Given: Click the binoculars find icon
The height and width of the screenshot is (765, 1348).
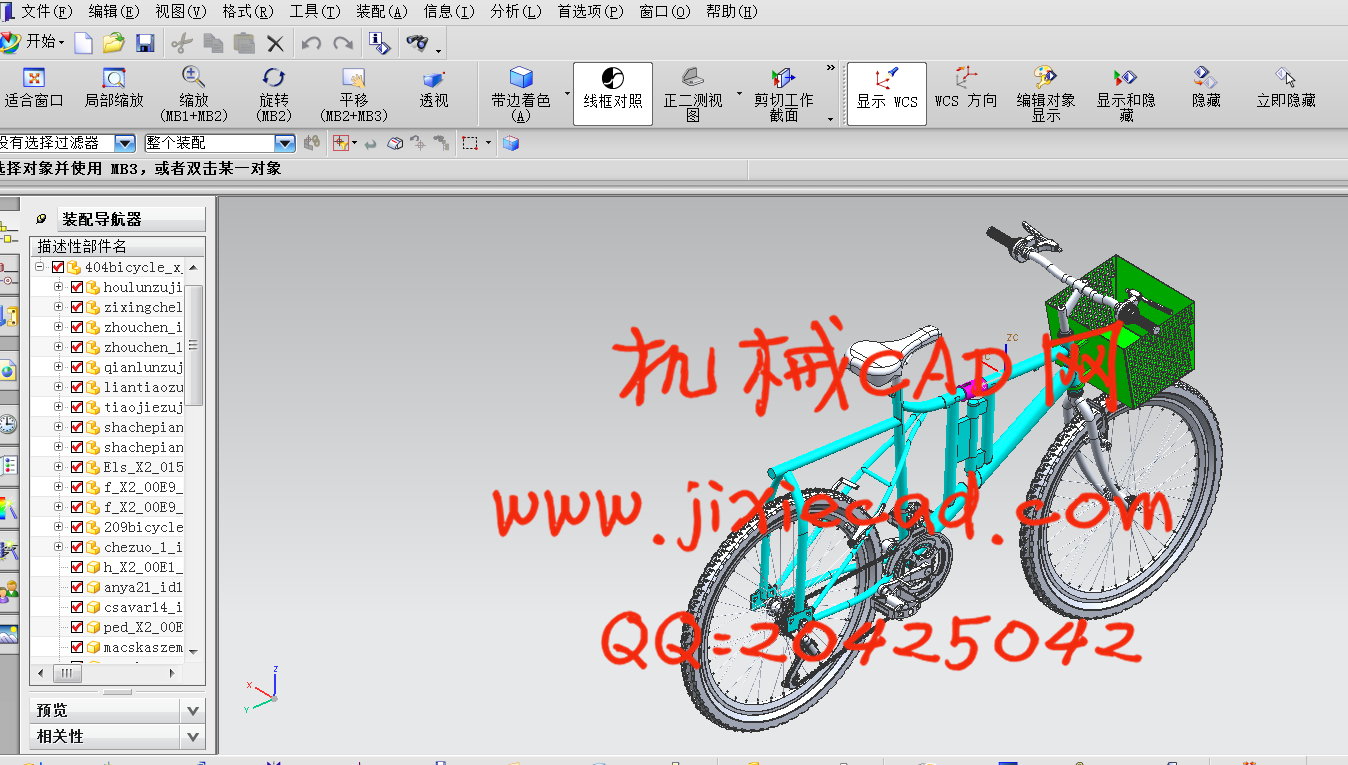Looking at the screenshot, I should click(418, 42).
